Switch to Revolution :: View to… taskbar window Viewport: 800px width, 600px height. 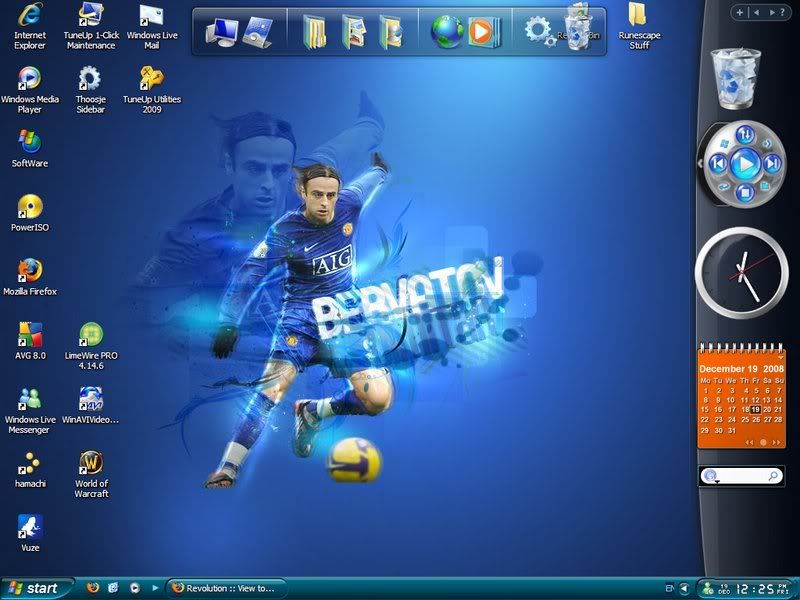pyautogui.click(x=227, y=588)
